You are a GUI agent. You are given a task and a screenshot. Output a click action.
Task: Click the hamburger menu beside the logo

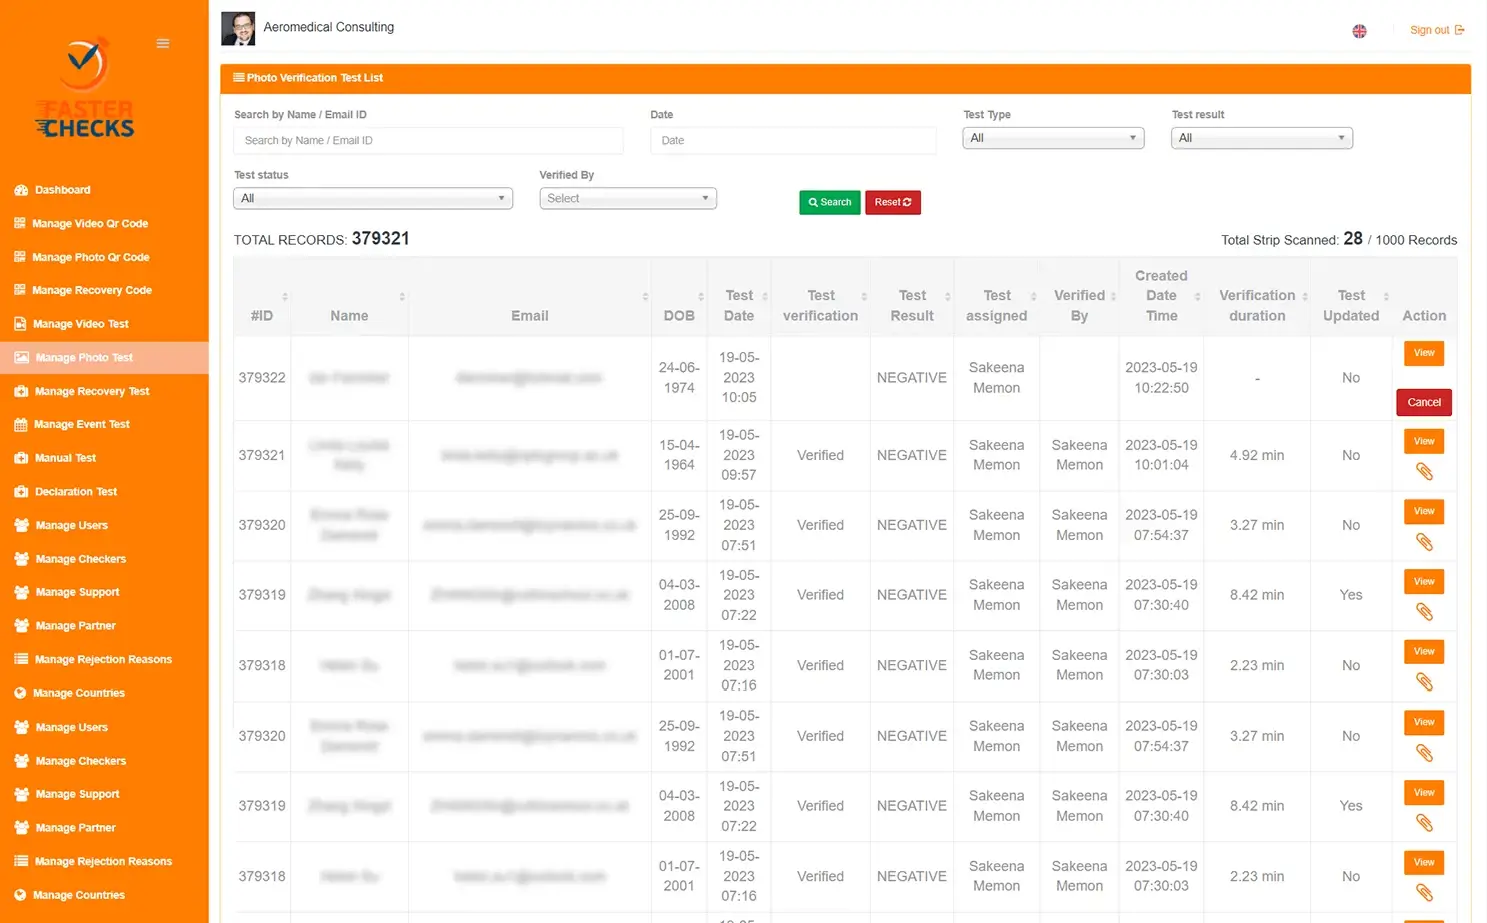tap(163, 43)
